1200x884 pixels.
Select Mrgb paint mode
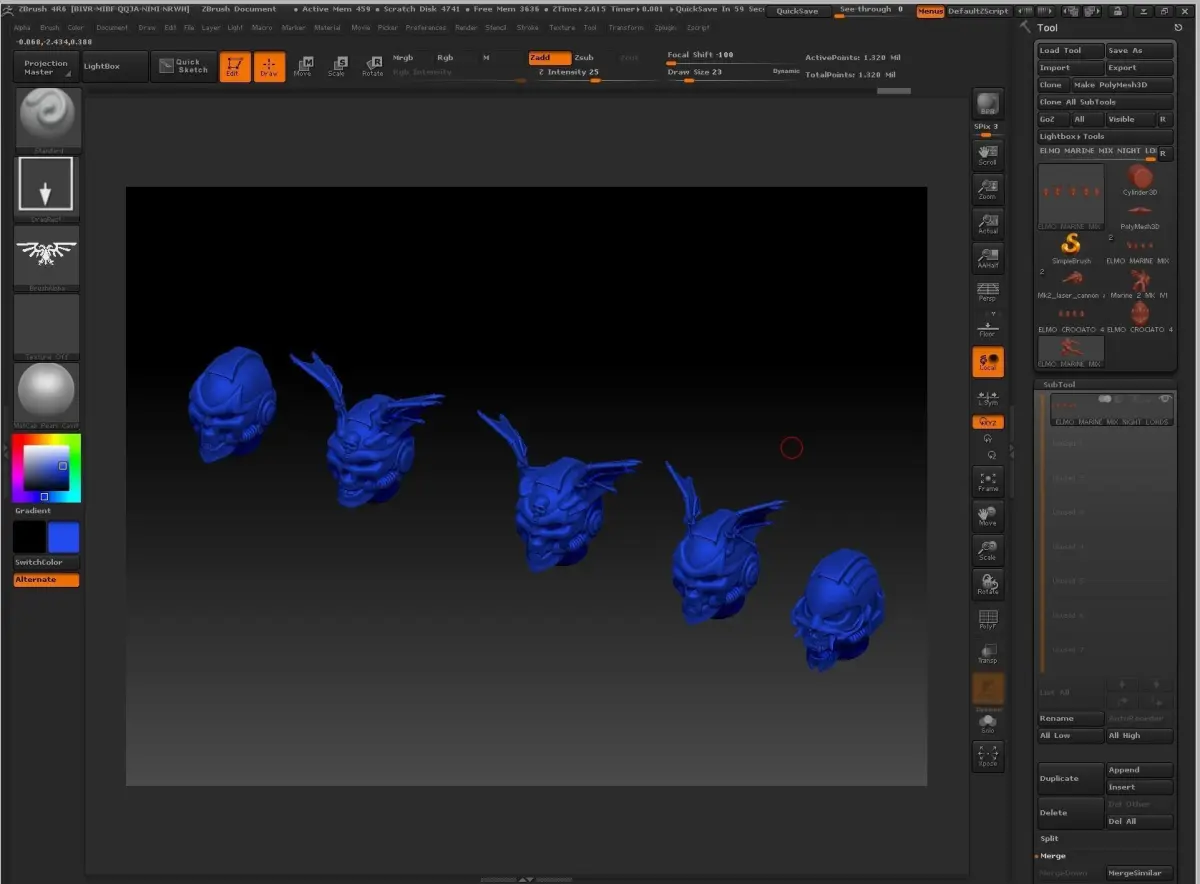[403, 58]
